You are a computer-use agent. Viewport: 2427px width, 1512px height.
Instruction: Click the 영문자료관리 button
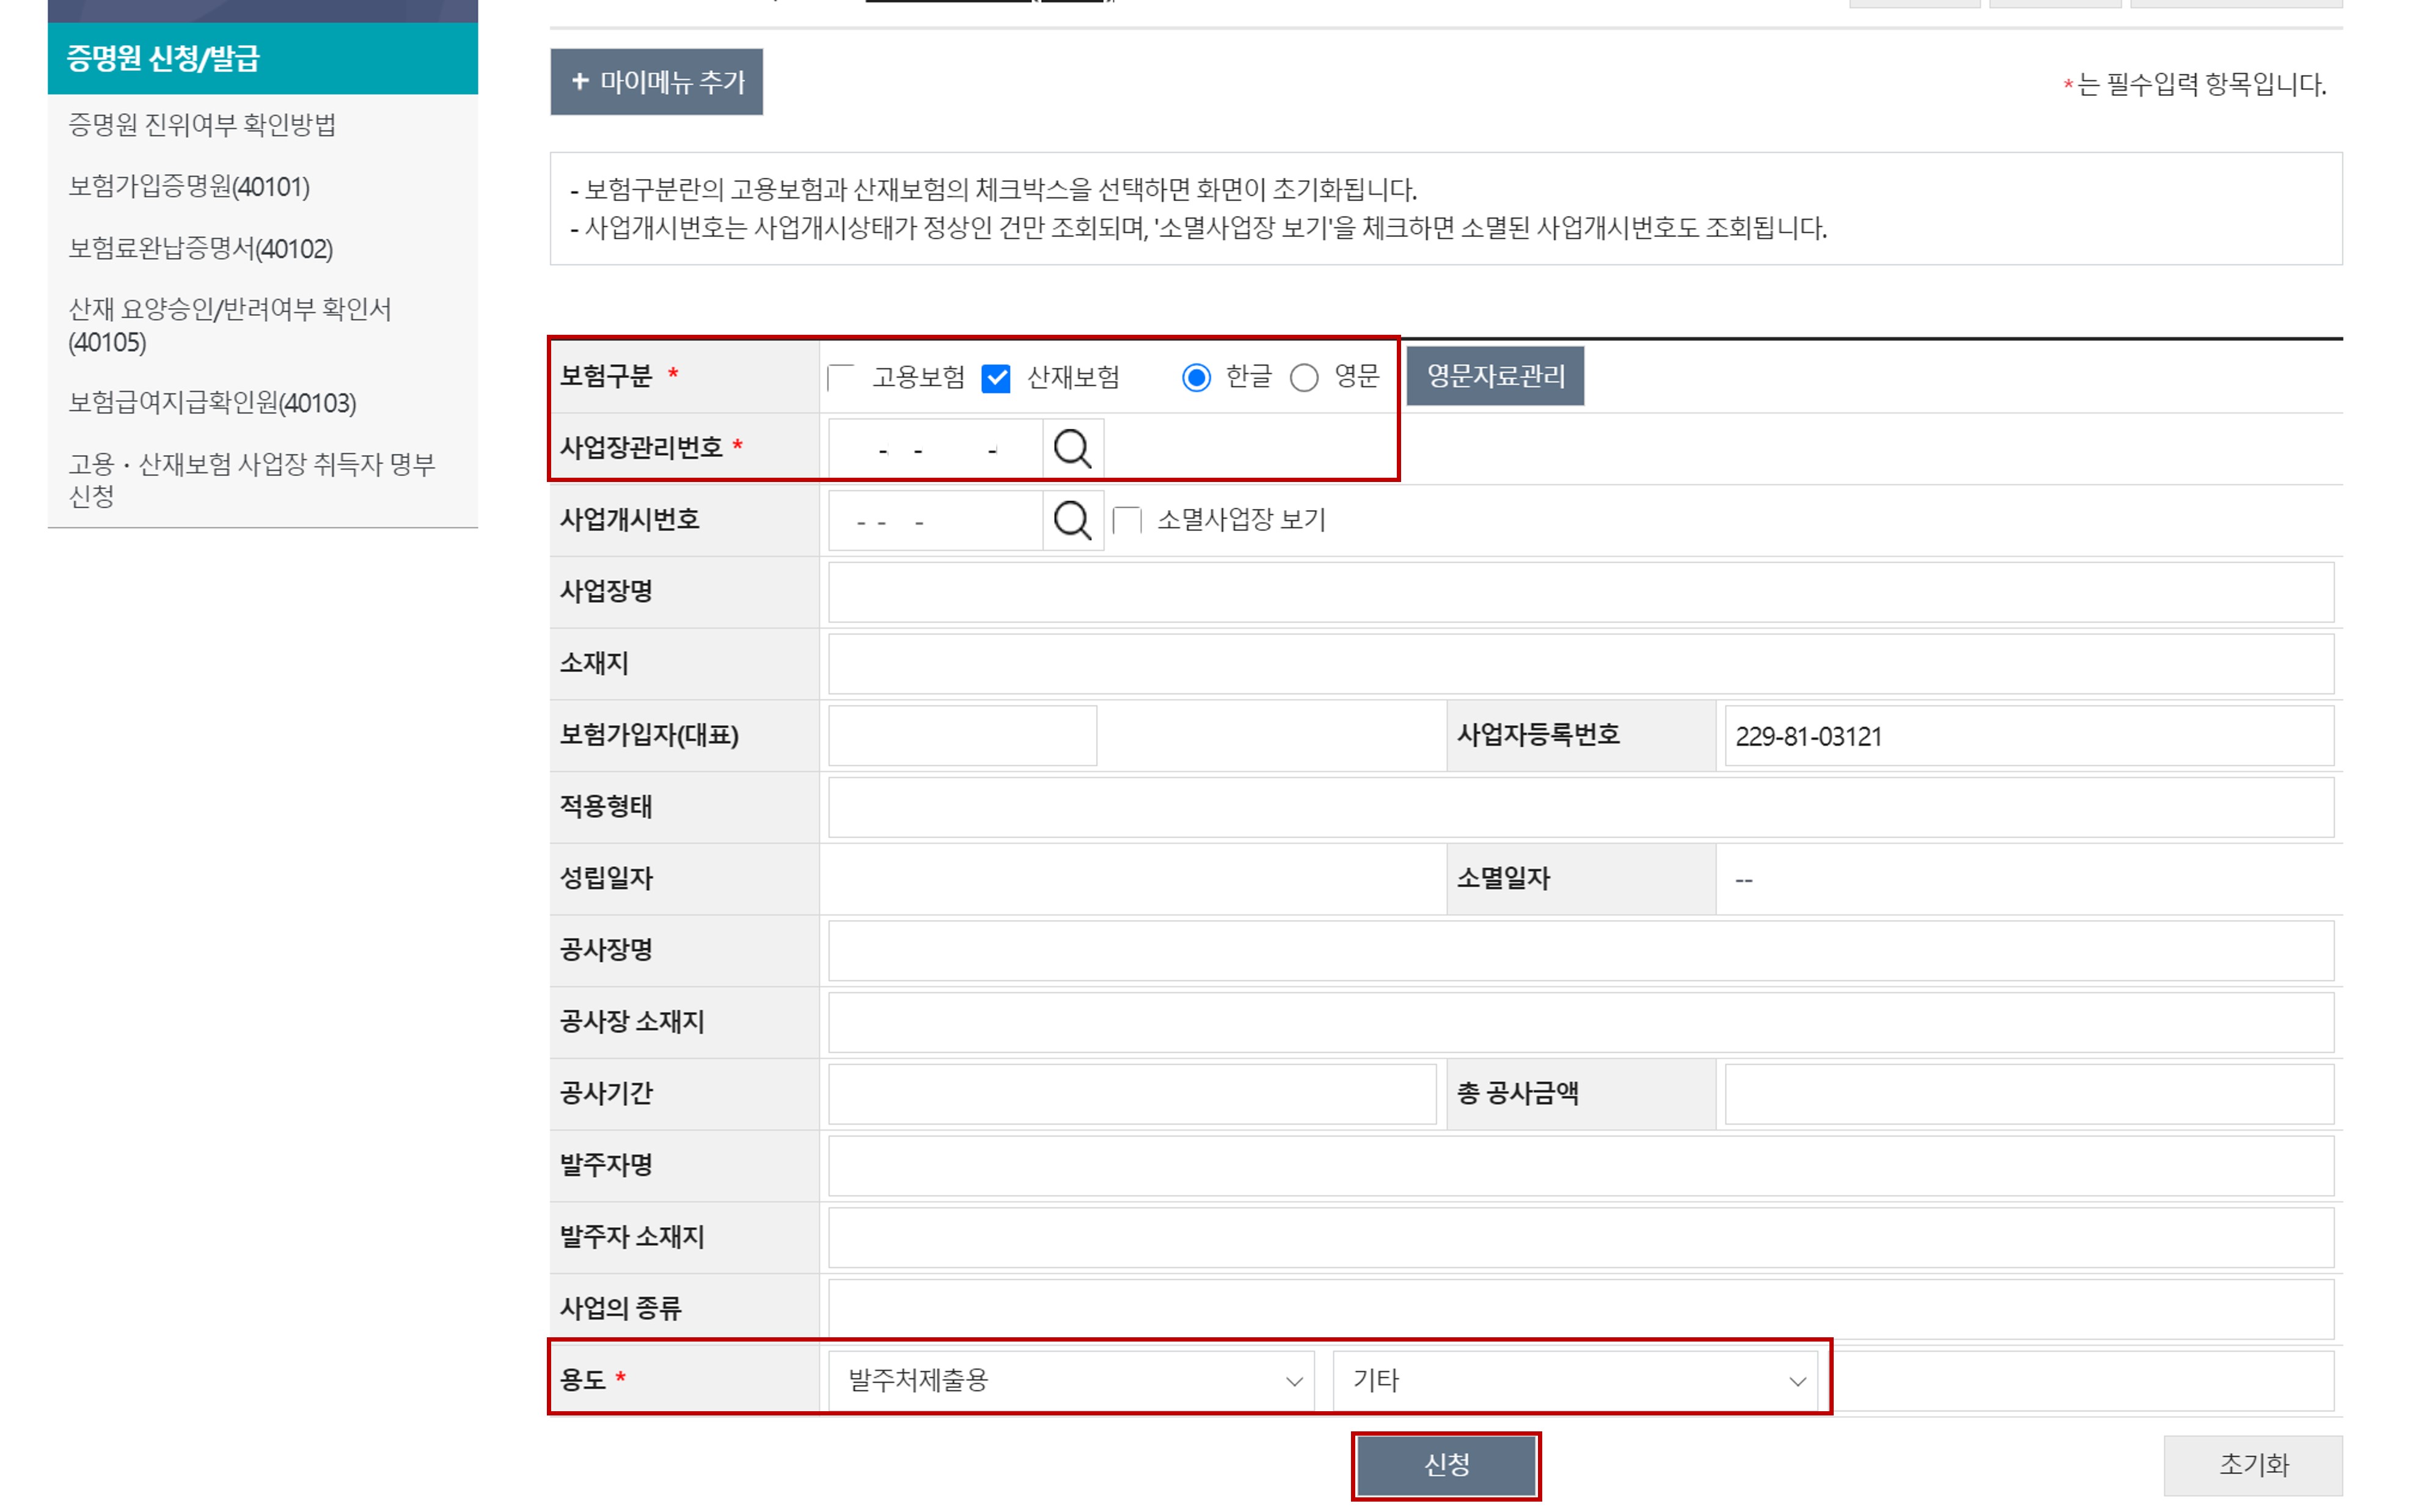(1495, 376)
